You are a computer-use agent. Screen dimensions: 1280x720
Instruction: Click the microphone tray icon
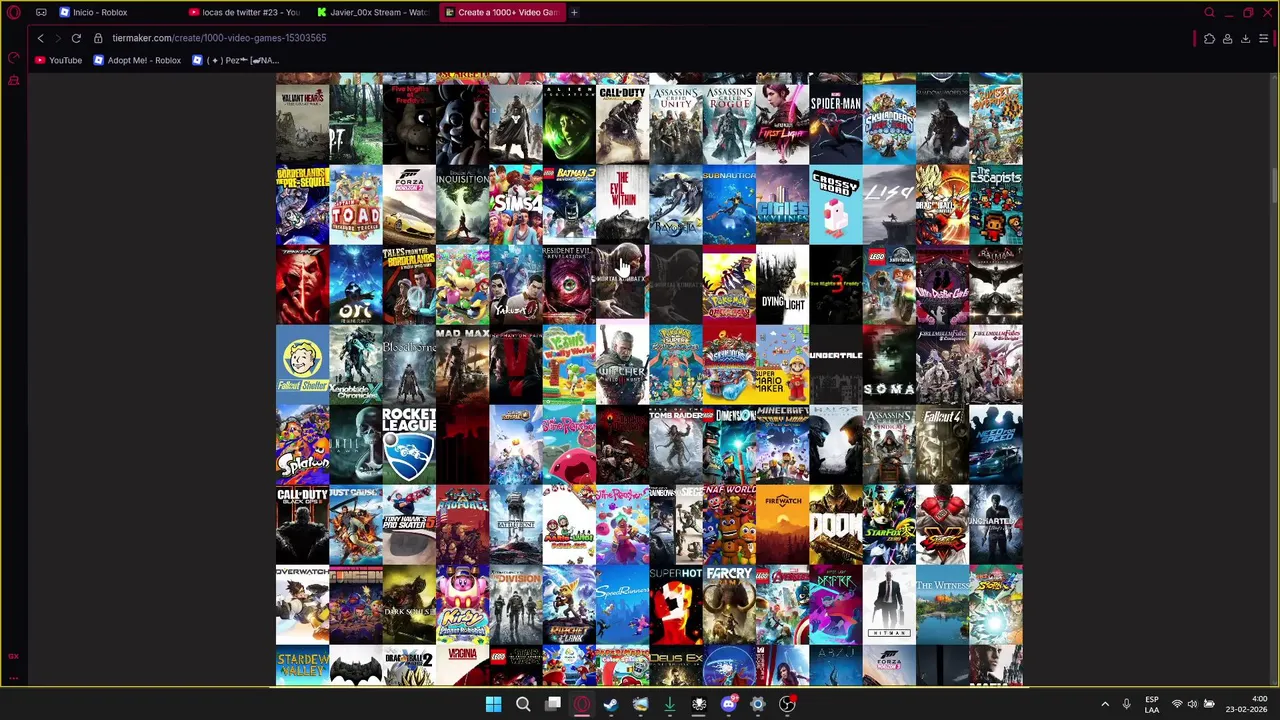pyautogui.click(x=1126, y=704)
